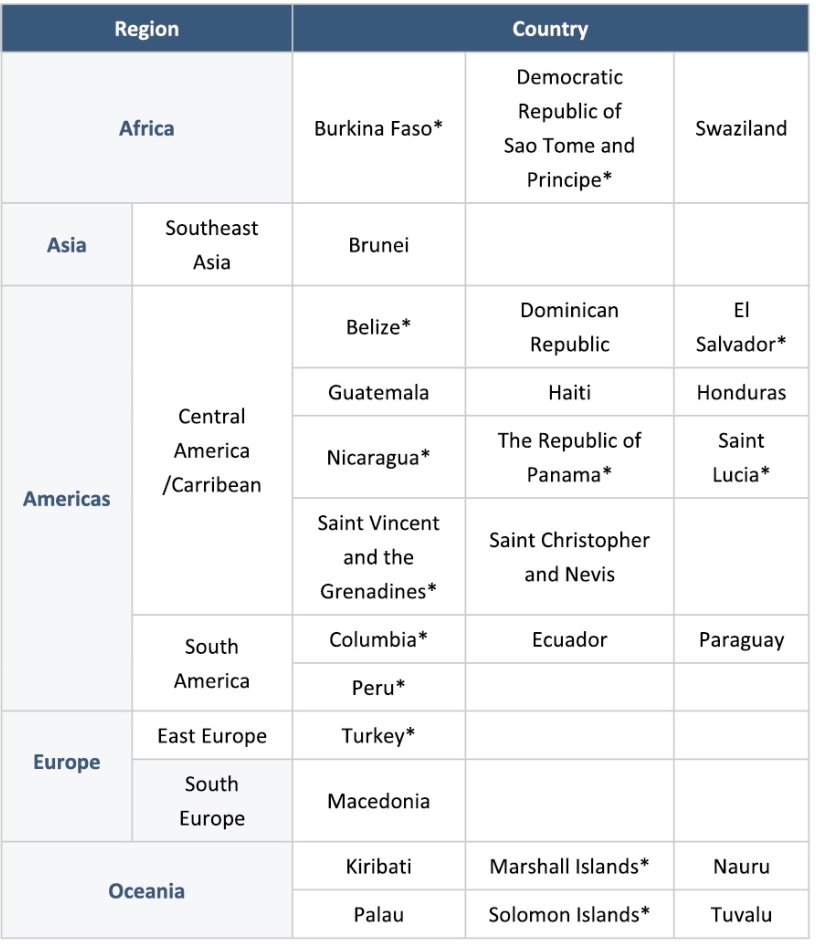Click the Burkina Faso cell

point(378,128)
